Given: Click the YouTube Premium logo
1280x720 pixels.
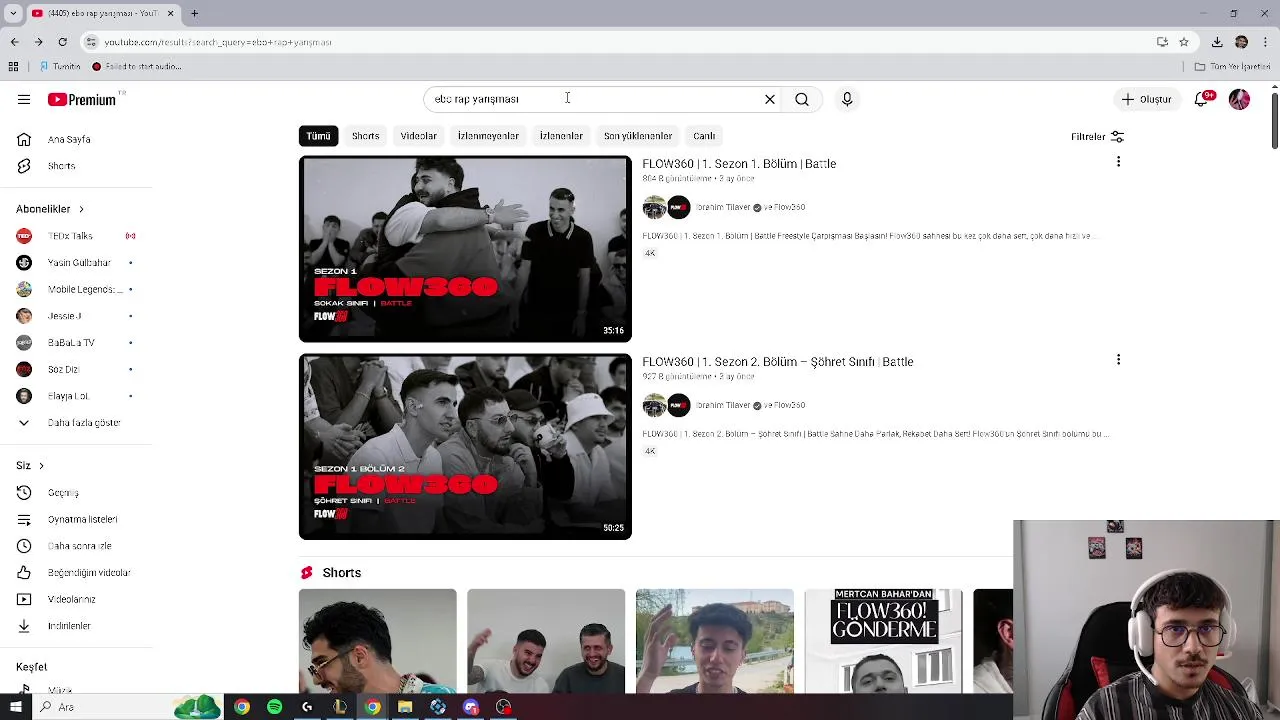Looking at the screenshot, I should pyautogui.click(x=82, y=99).
